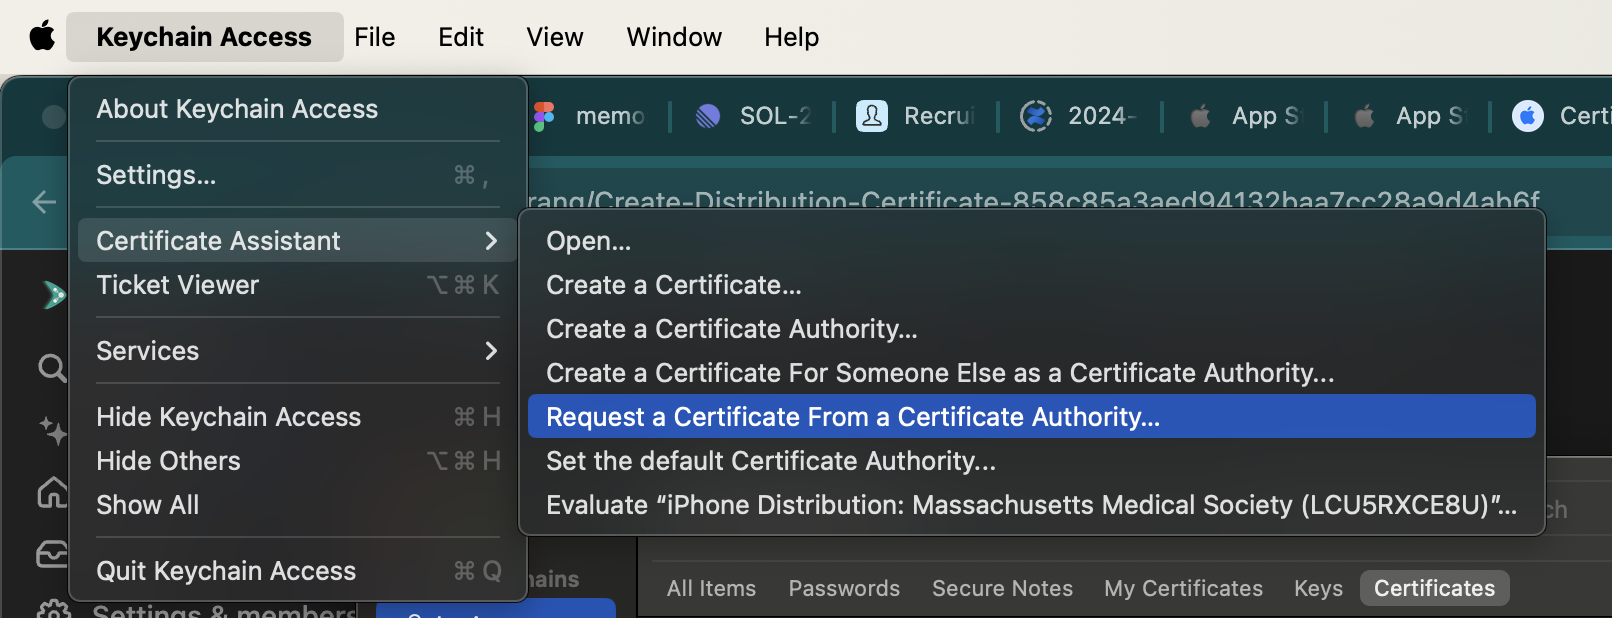Screen dimensions: 1612x618
Task: Click the back arrow in the browser
Action: pos(44,202)
